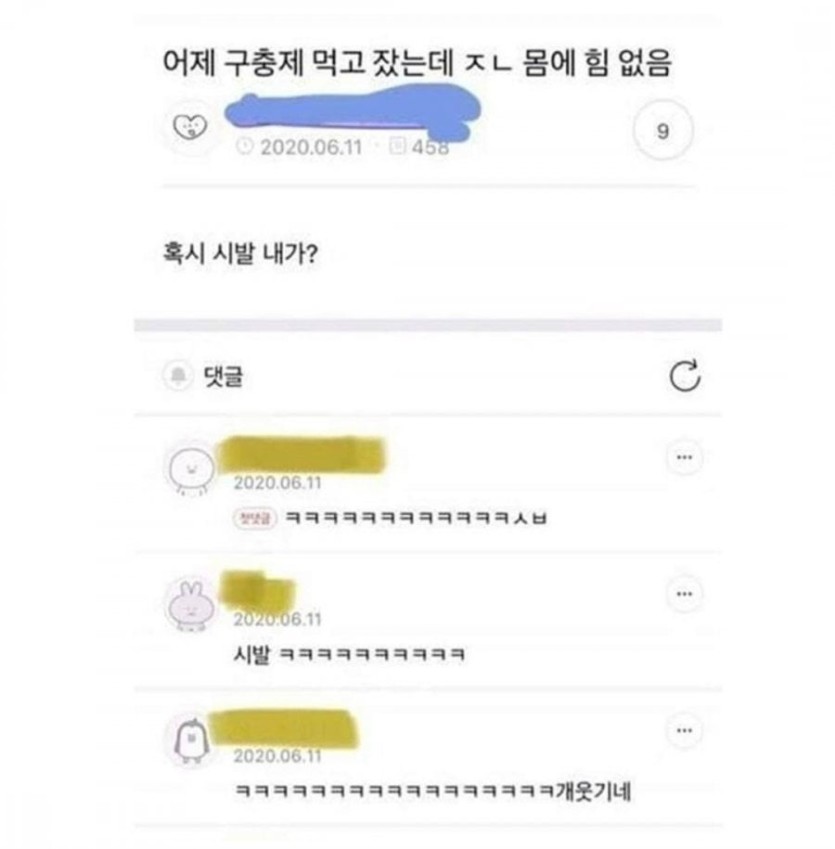Click the third comment text 개웃기네
This screenshot has width=835, height=849.
pyautogui.click(x=593, y=791)
